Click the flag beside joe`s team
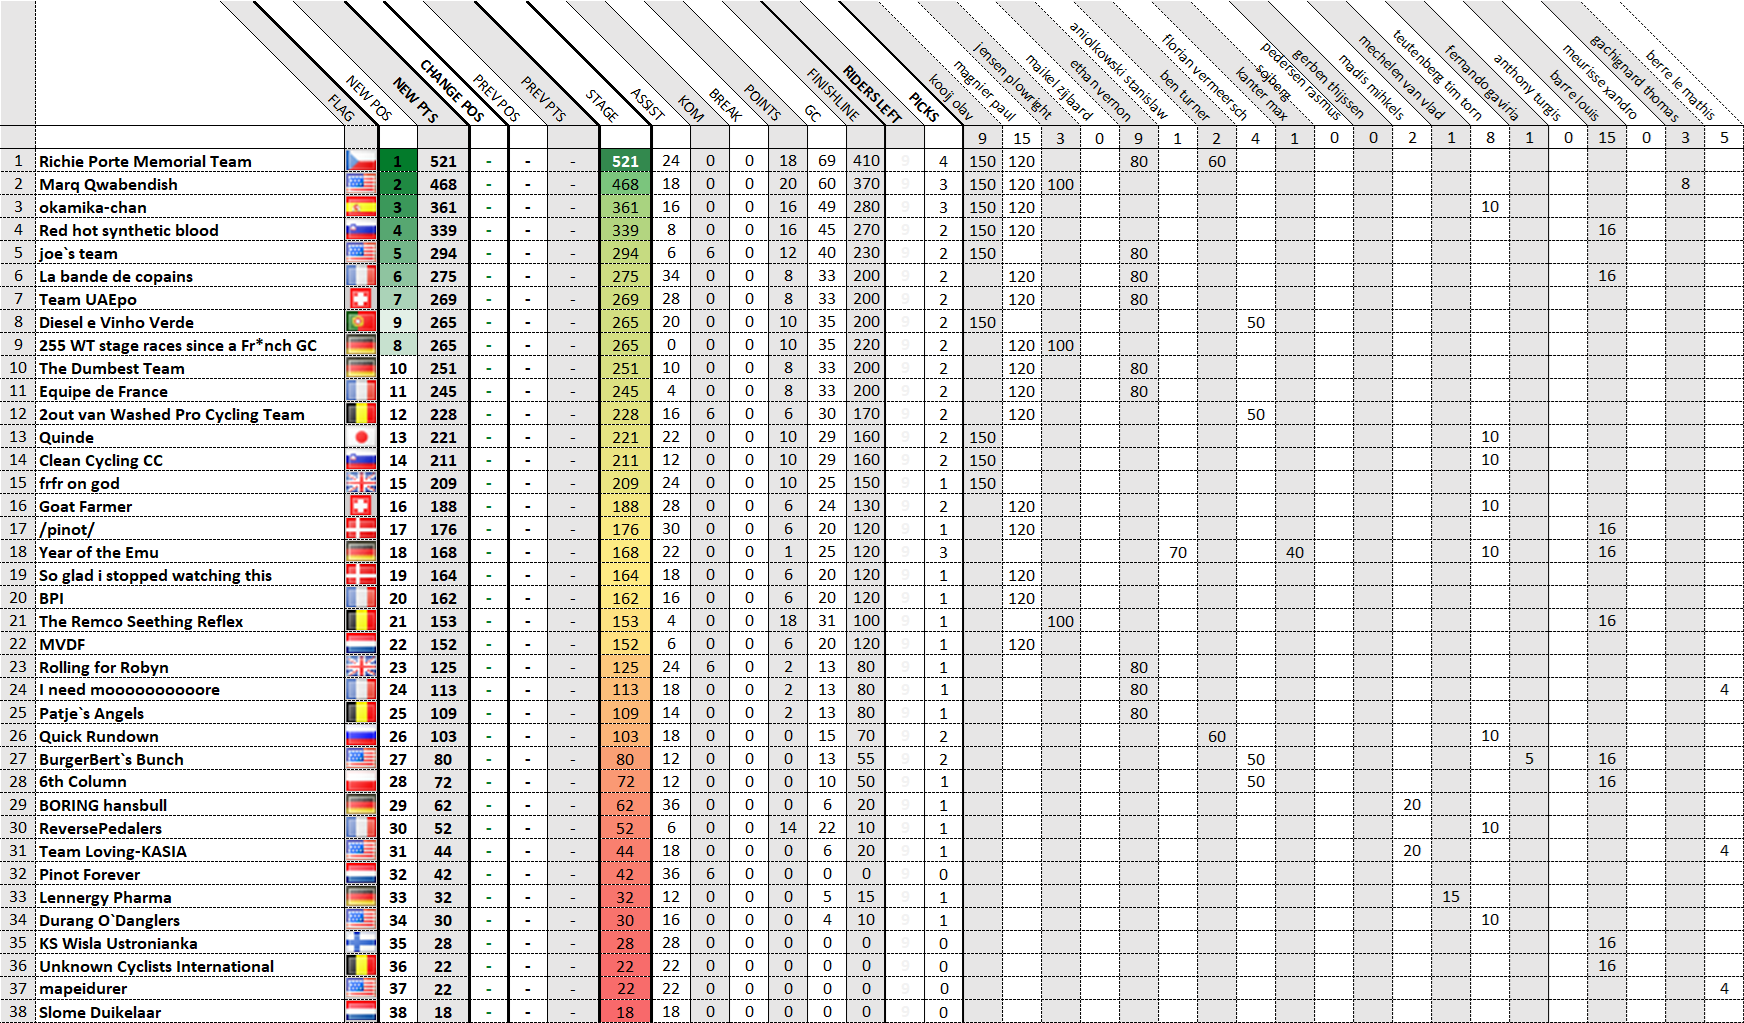This screenshot has height=1023, width=1744. [x=361, y=253]
